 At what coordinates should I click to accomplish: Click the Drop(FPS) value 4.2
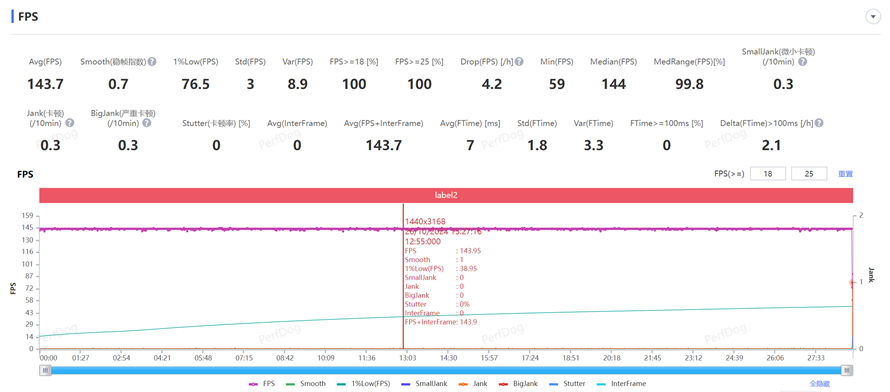[492, 85]
